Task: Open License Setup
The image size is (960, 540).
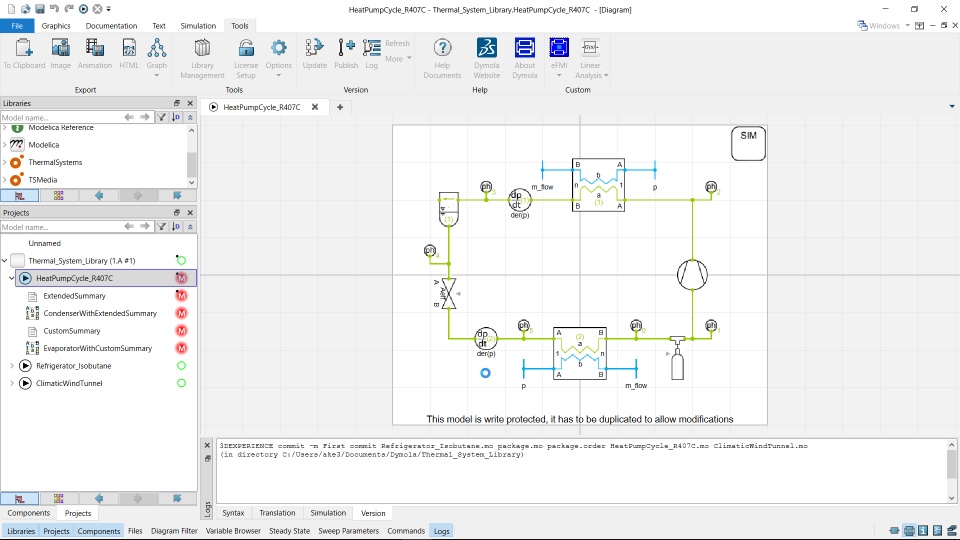Action: click(246, 58)
